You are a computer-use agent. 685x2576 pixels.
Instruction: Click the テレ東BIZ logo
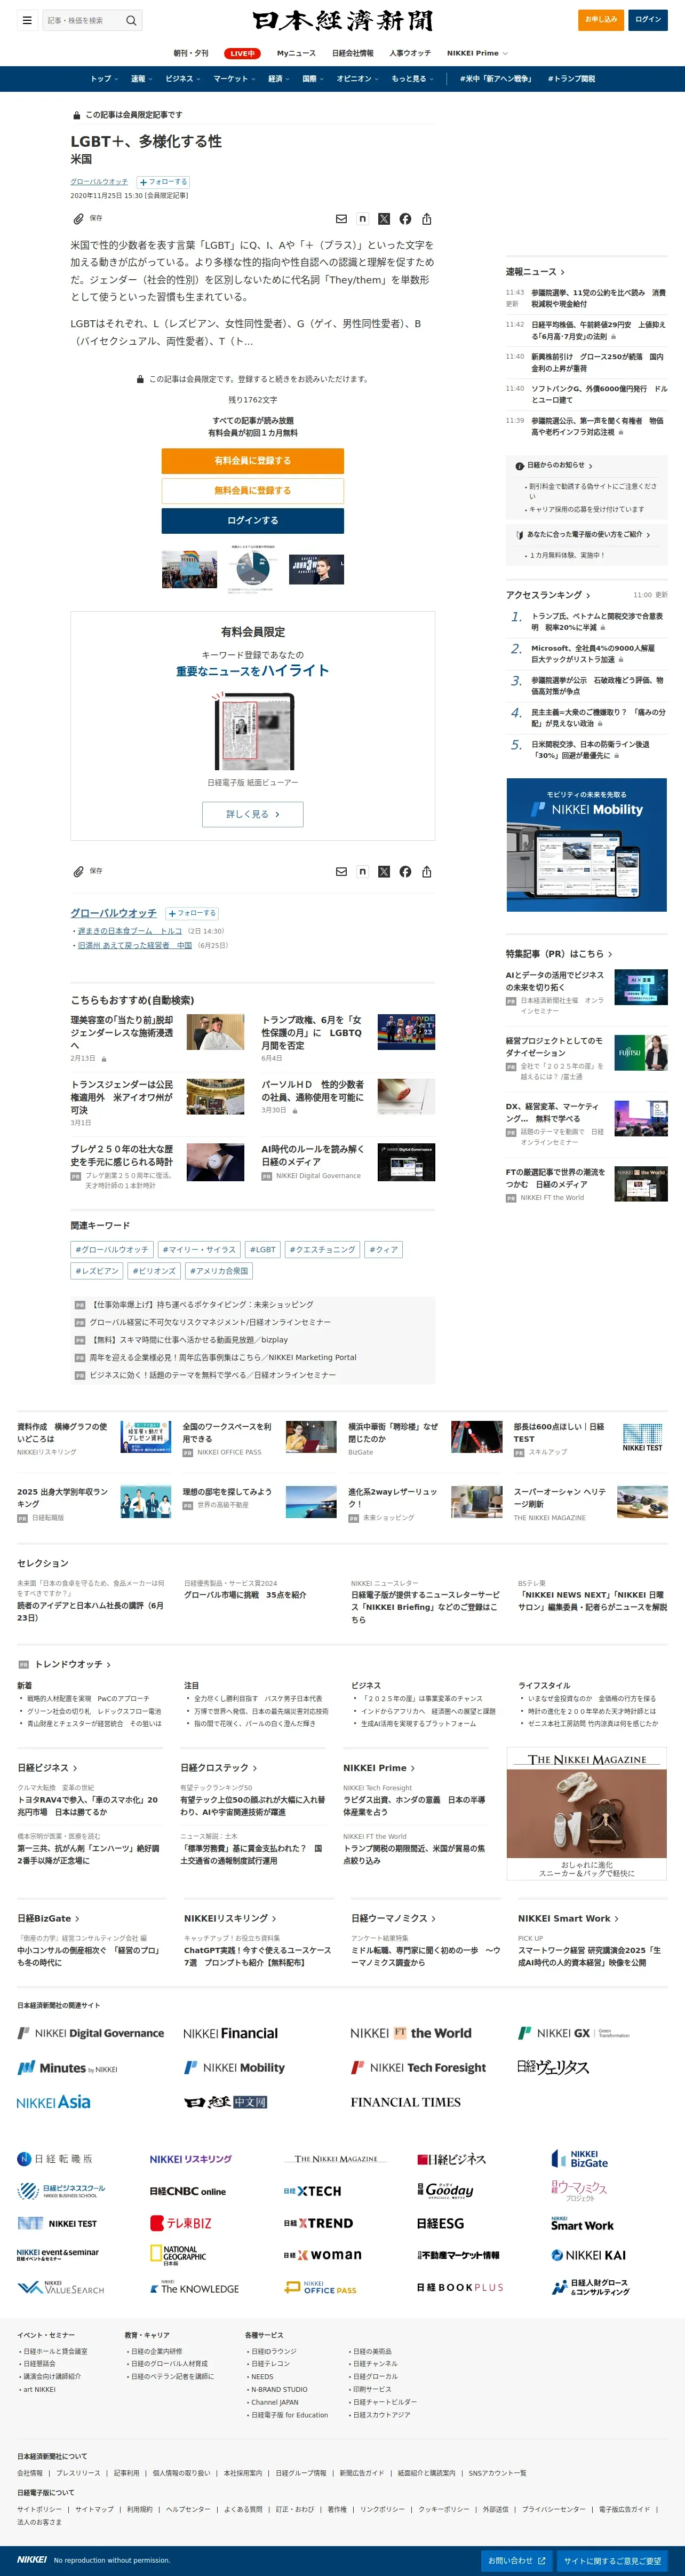pos(181,2223)
